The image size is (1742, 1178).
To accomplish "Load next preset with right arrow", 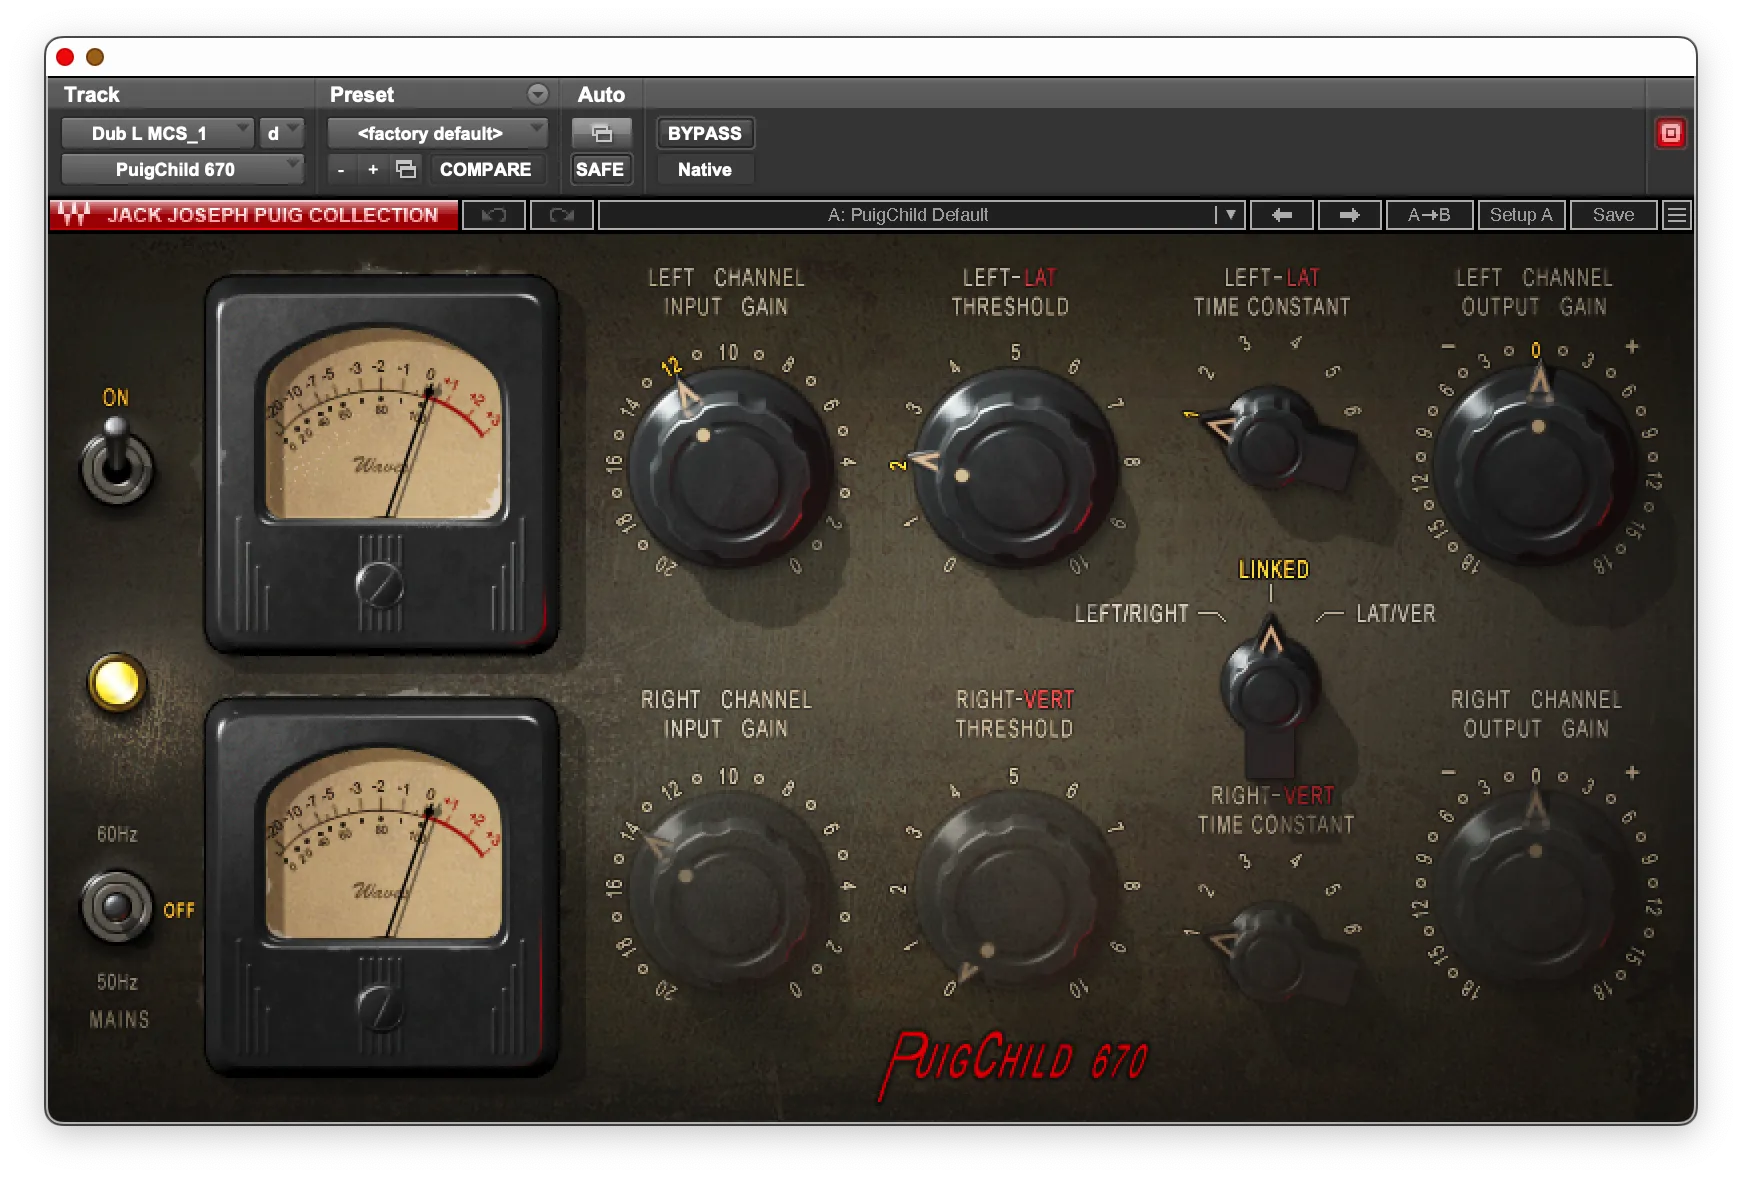I will click(1349, 215).
